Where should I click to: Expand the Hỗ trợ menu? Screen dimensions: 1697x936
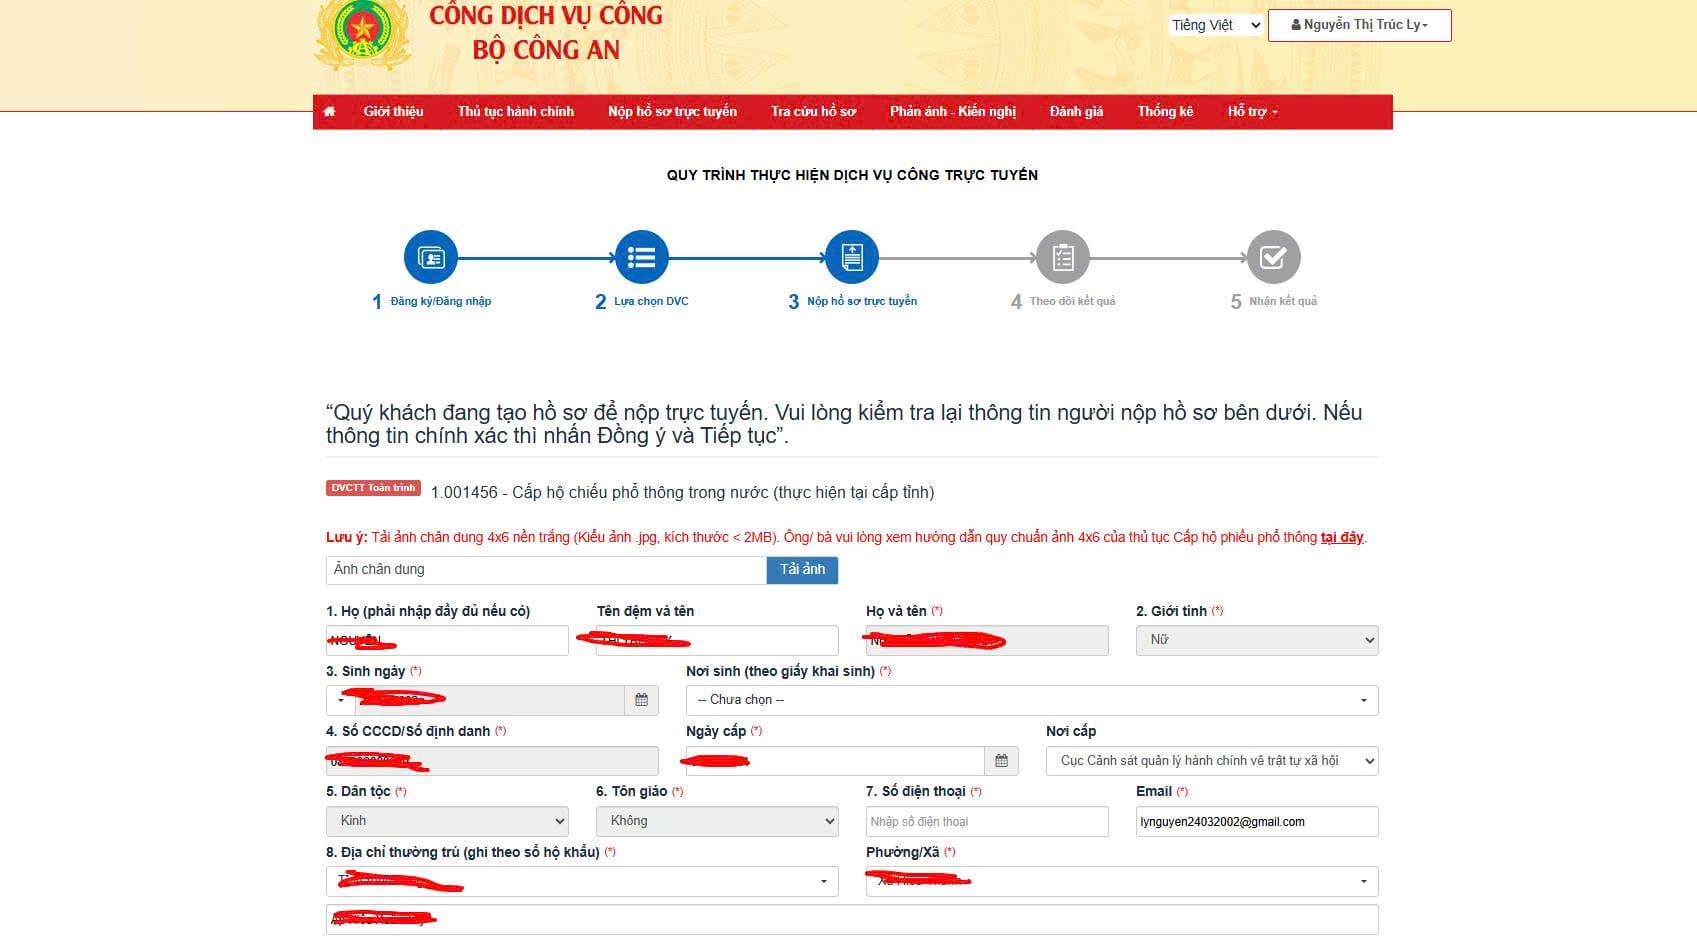coord(1251,111)
